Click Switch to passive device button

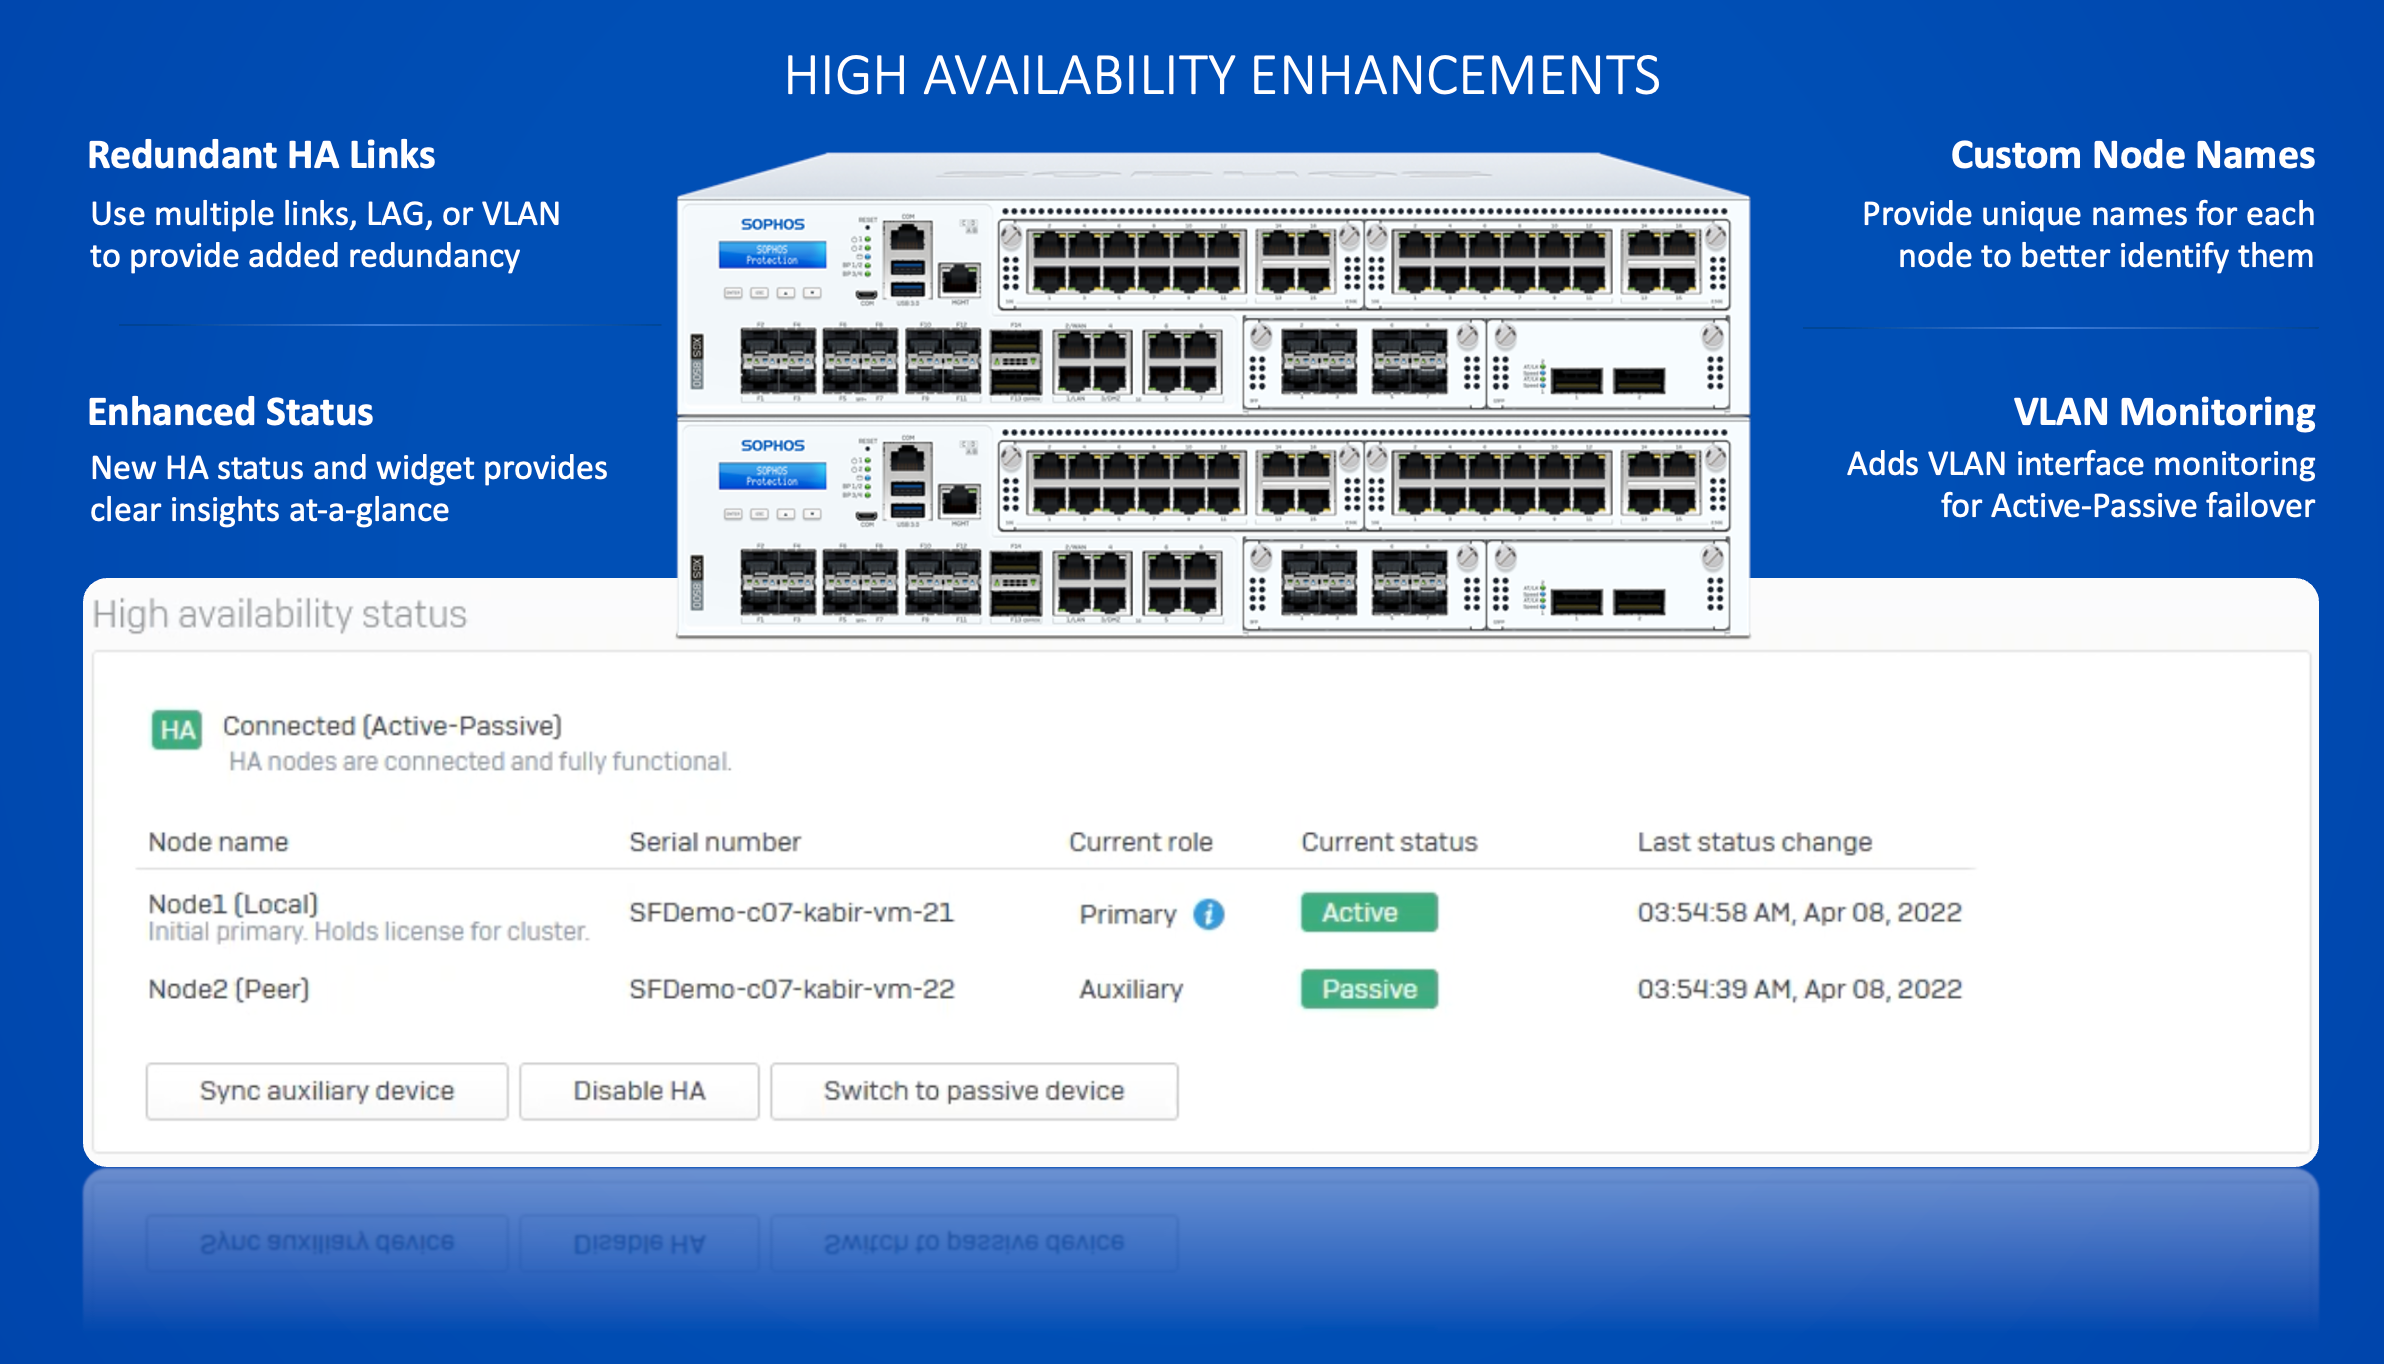[973, 1091]
